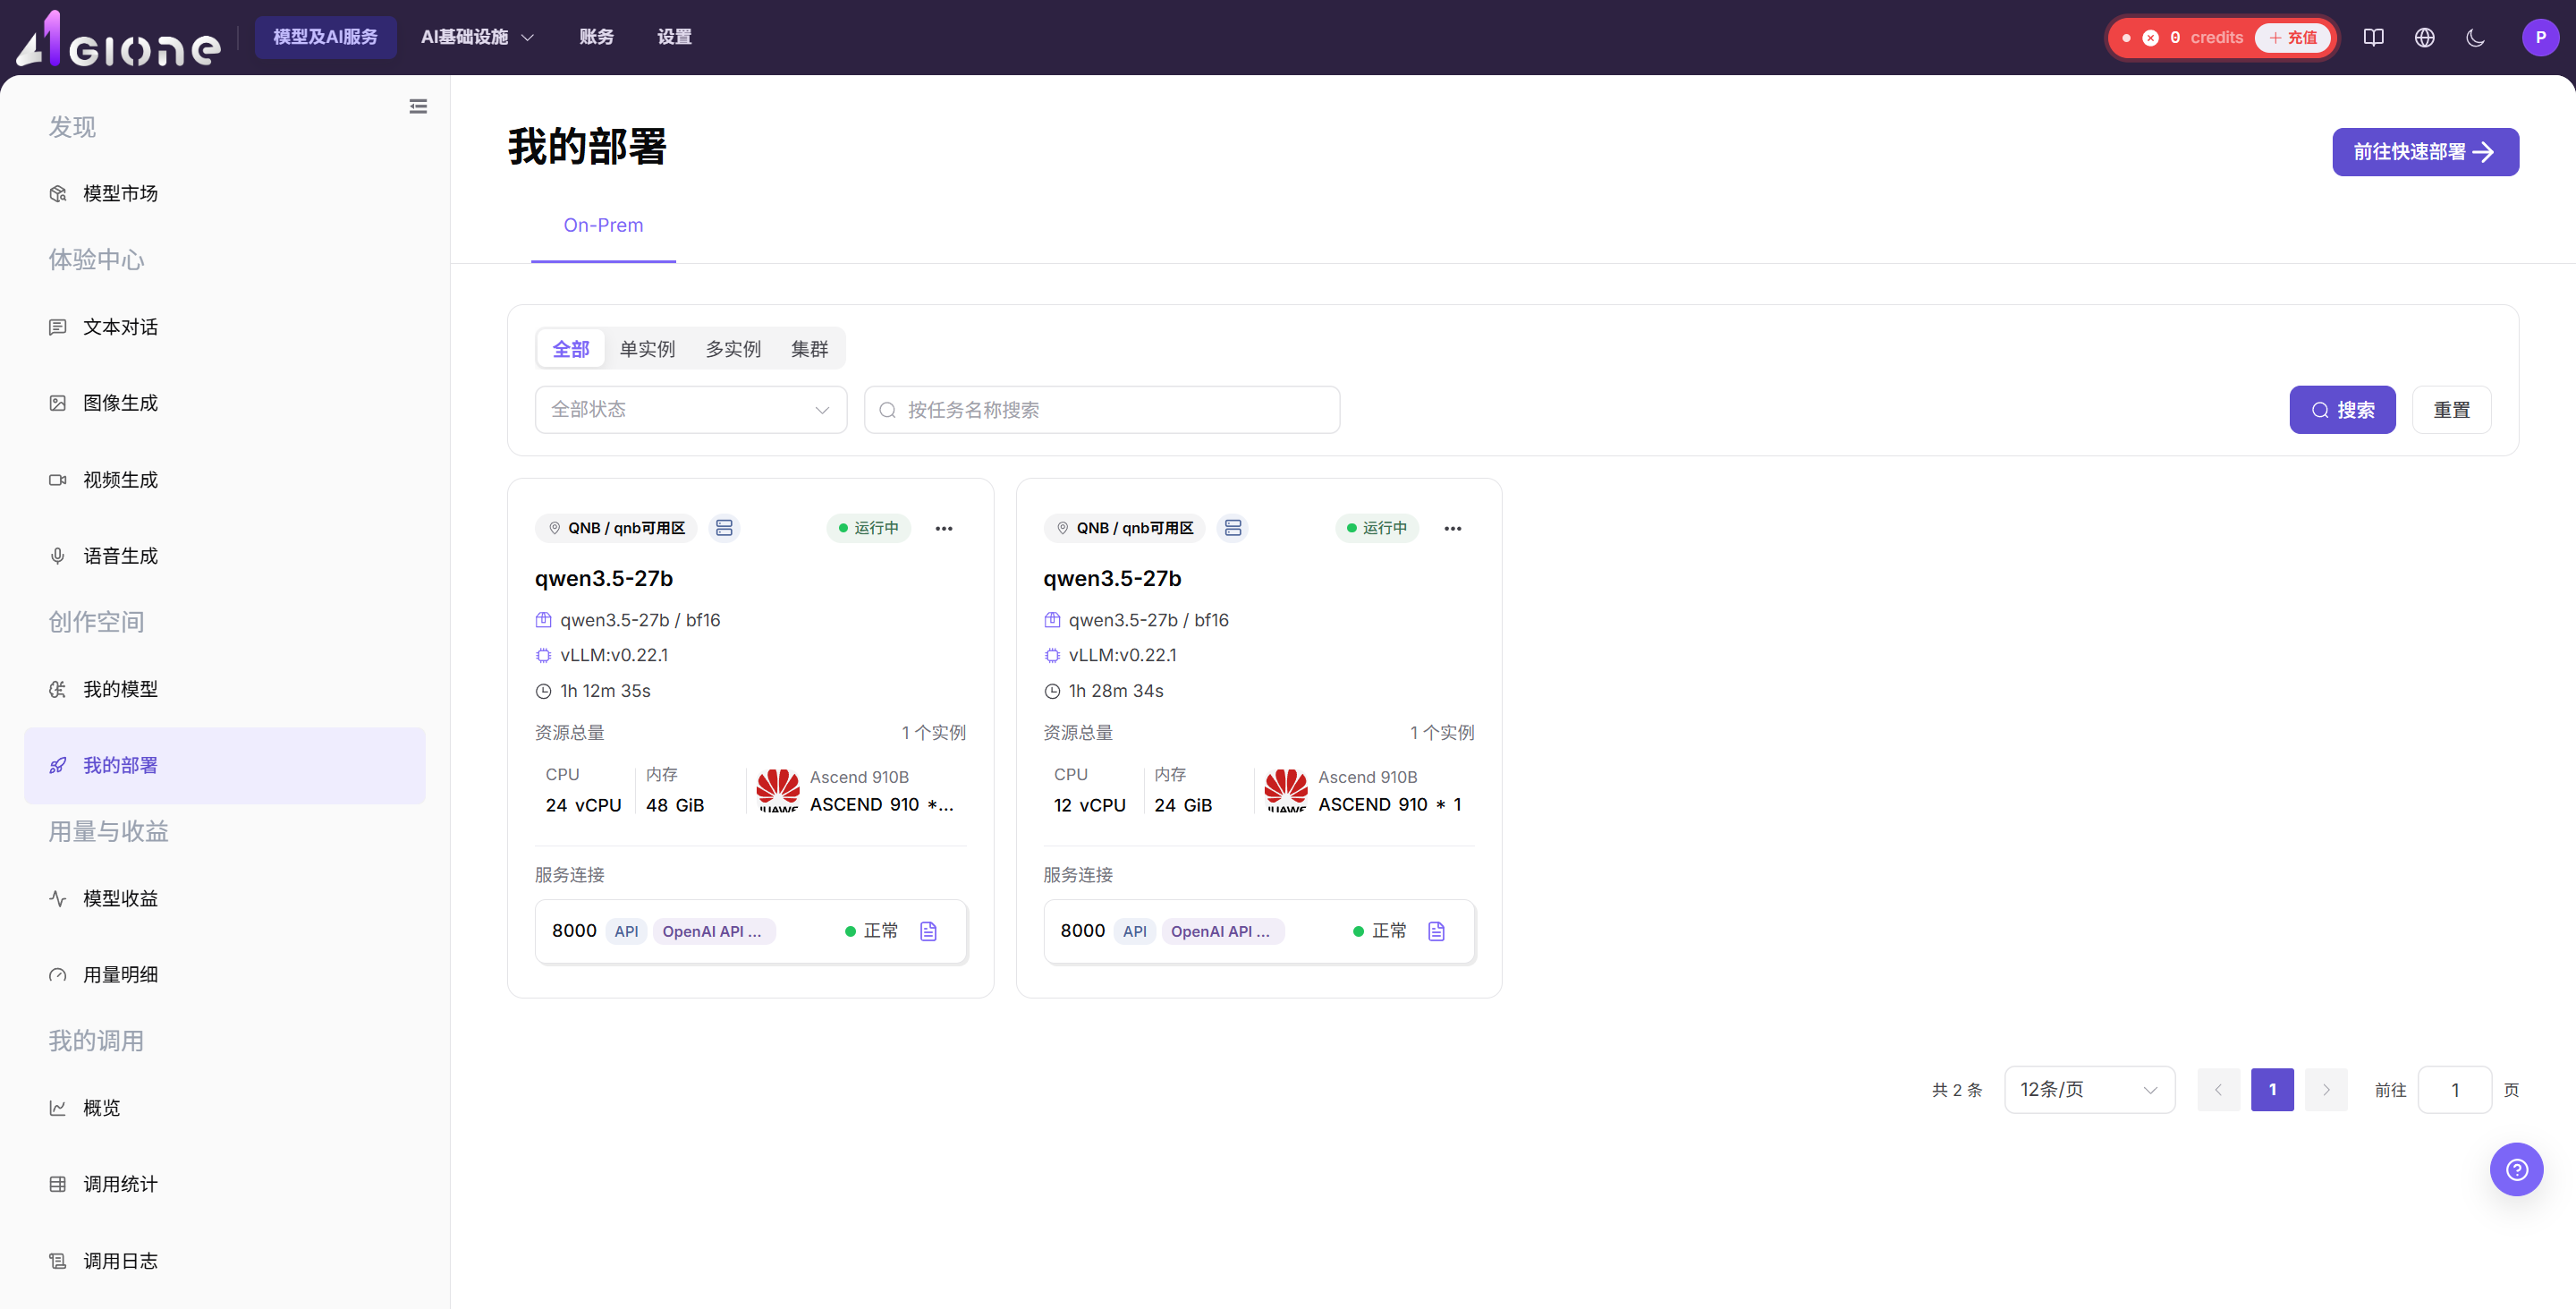Open user avatar P menu

coord(2540,38)
